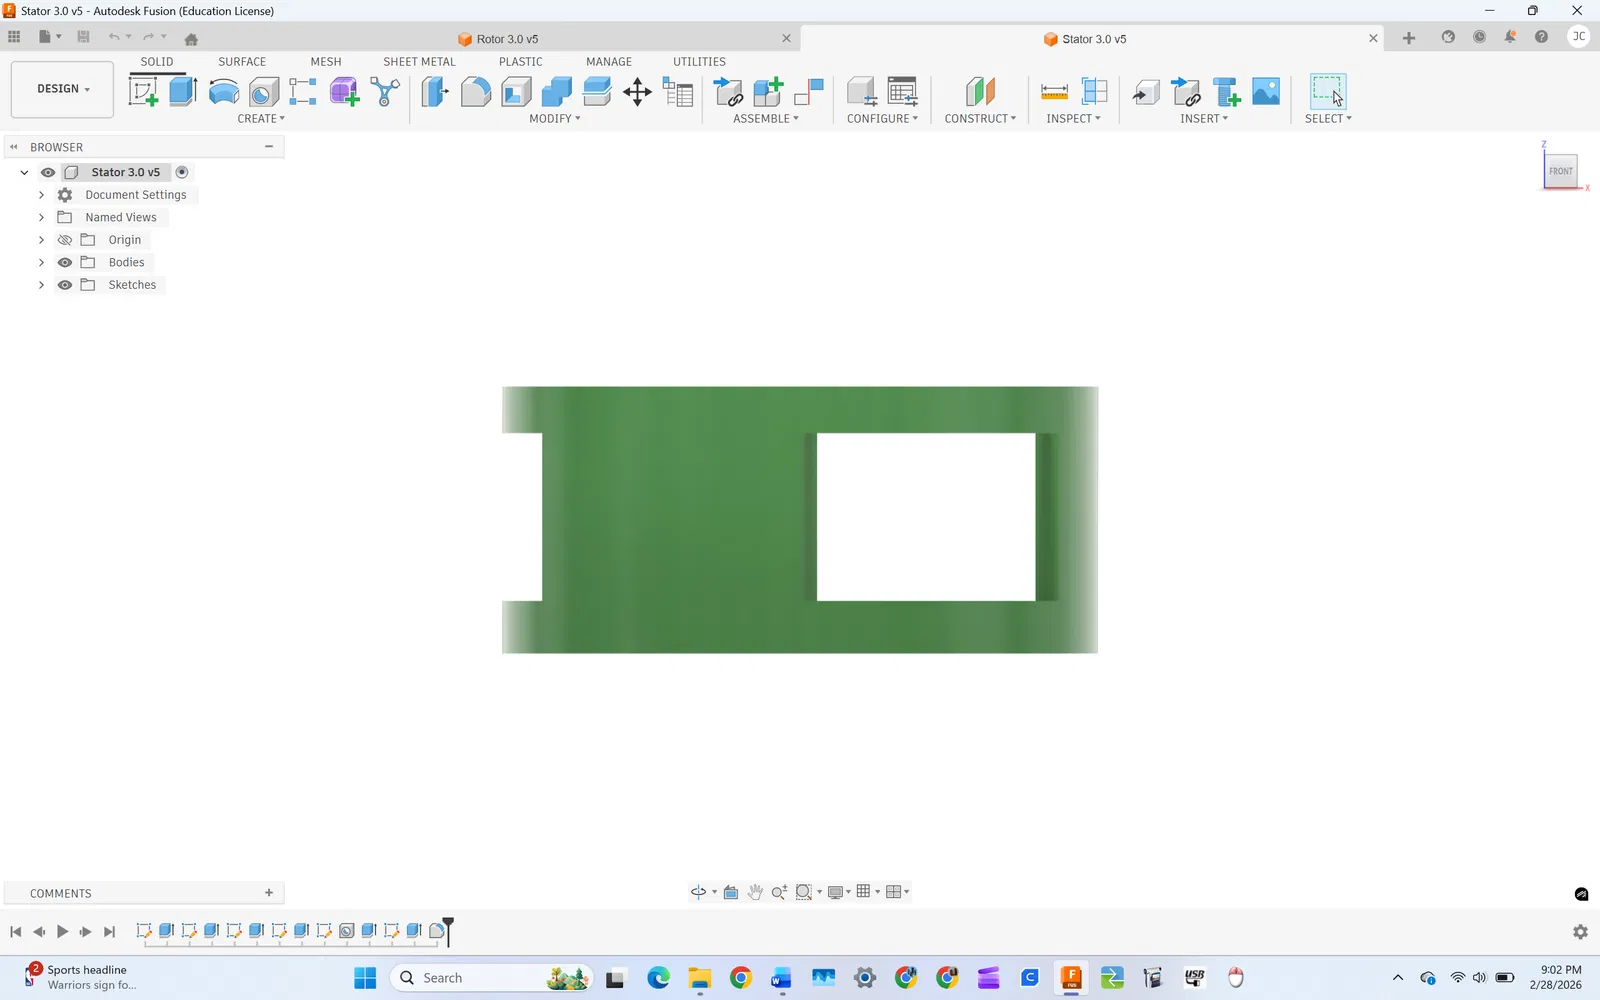Image resolution: width=1600 pixels, height=1000 pixels.
Task: Jump to the timeline beginning
Action: point(15,932)
